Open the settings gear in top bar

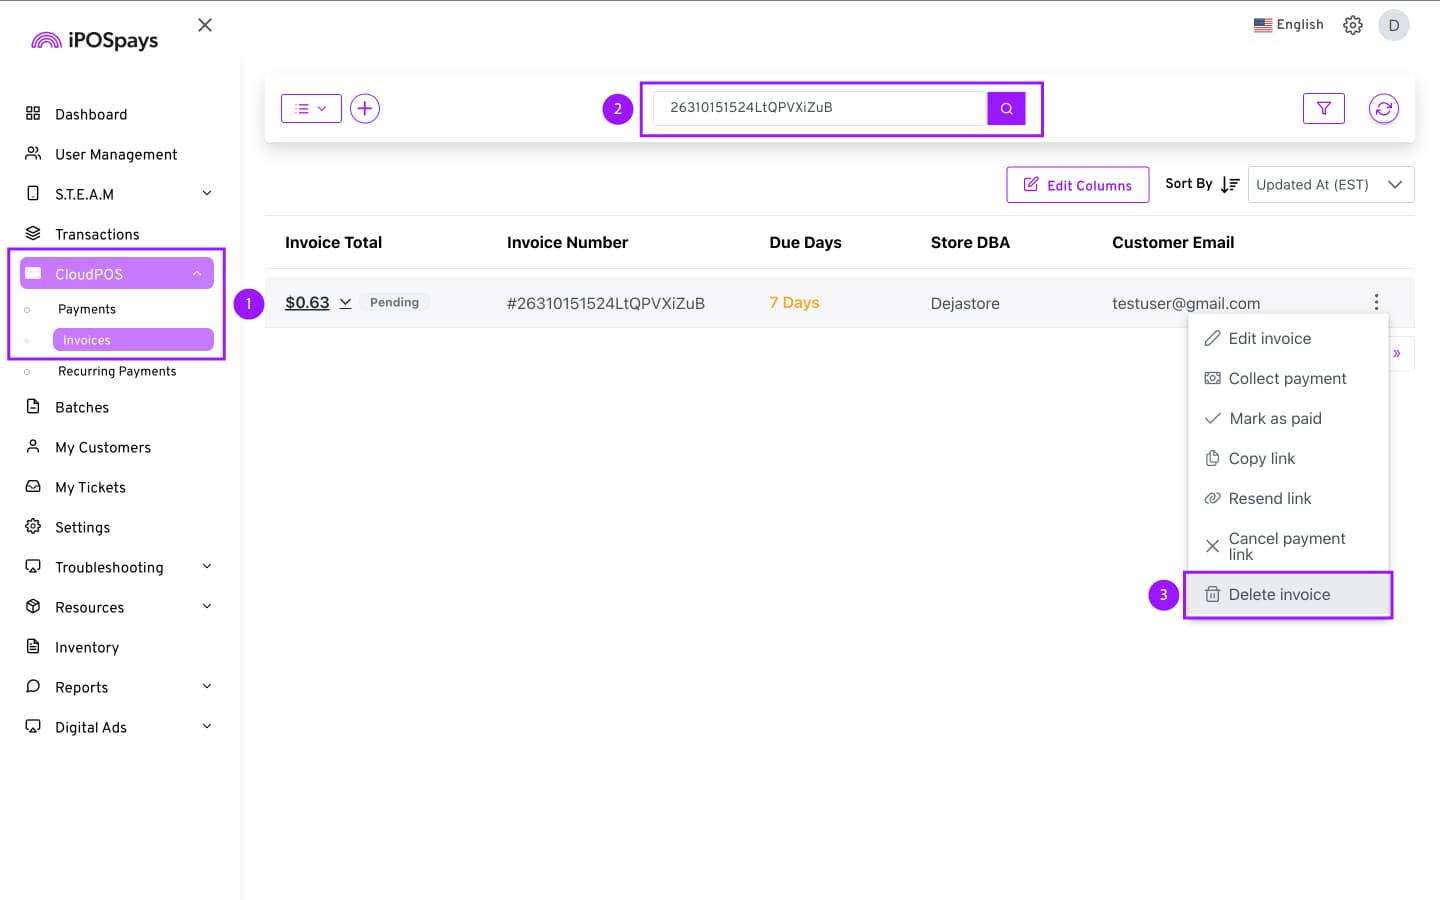pyautogui.click(x=1352, y=25)
